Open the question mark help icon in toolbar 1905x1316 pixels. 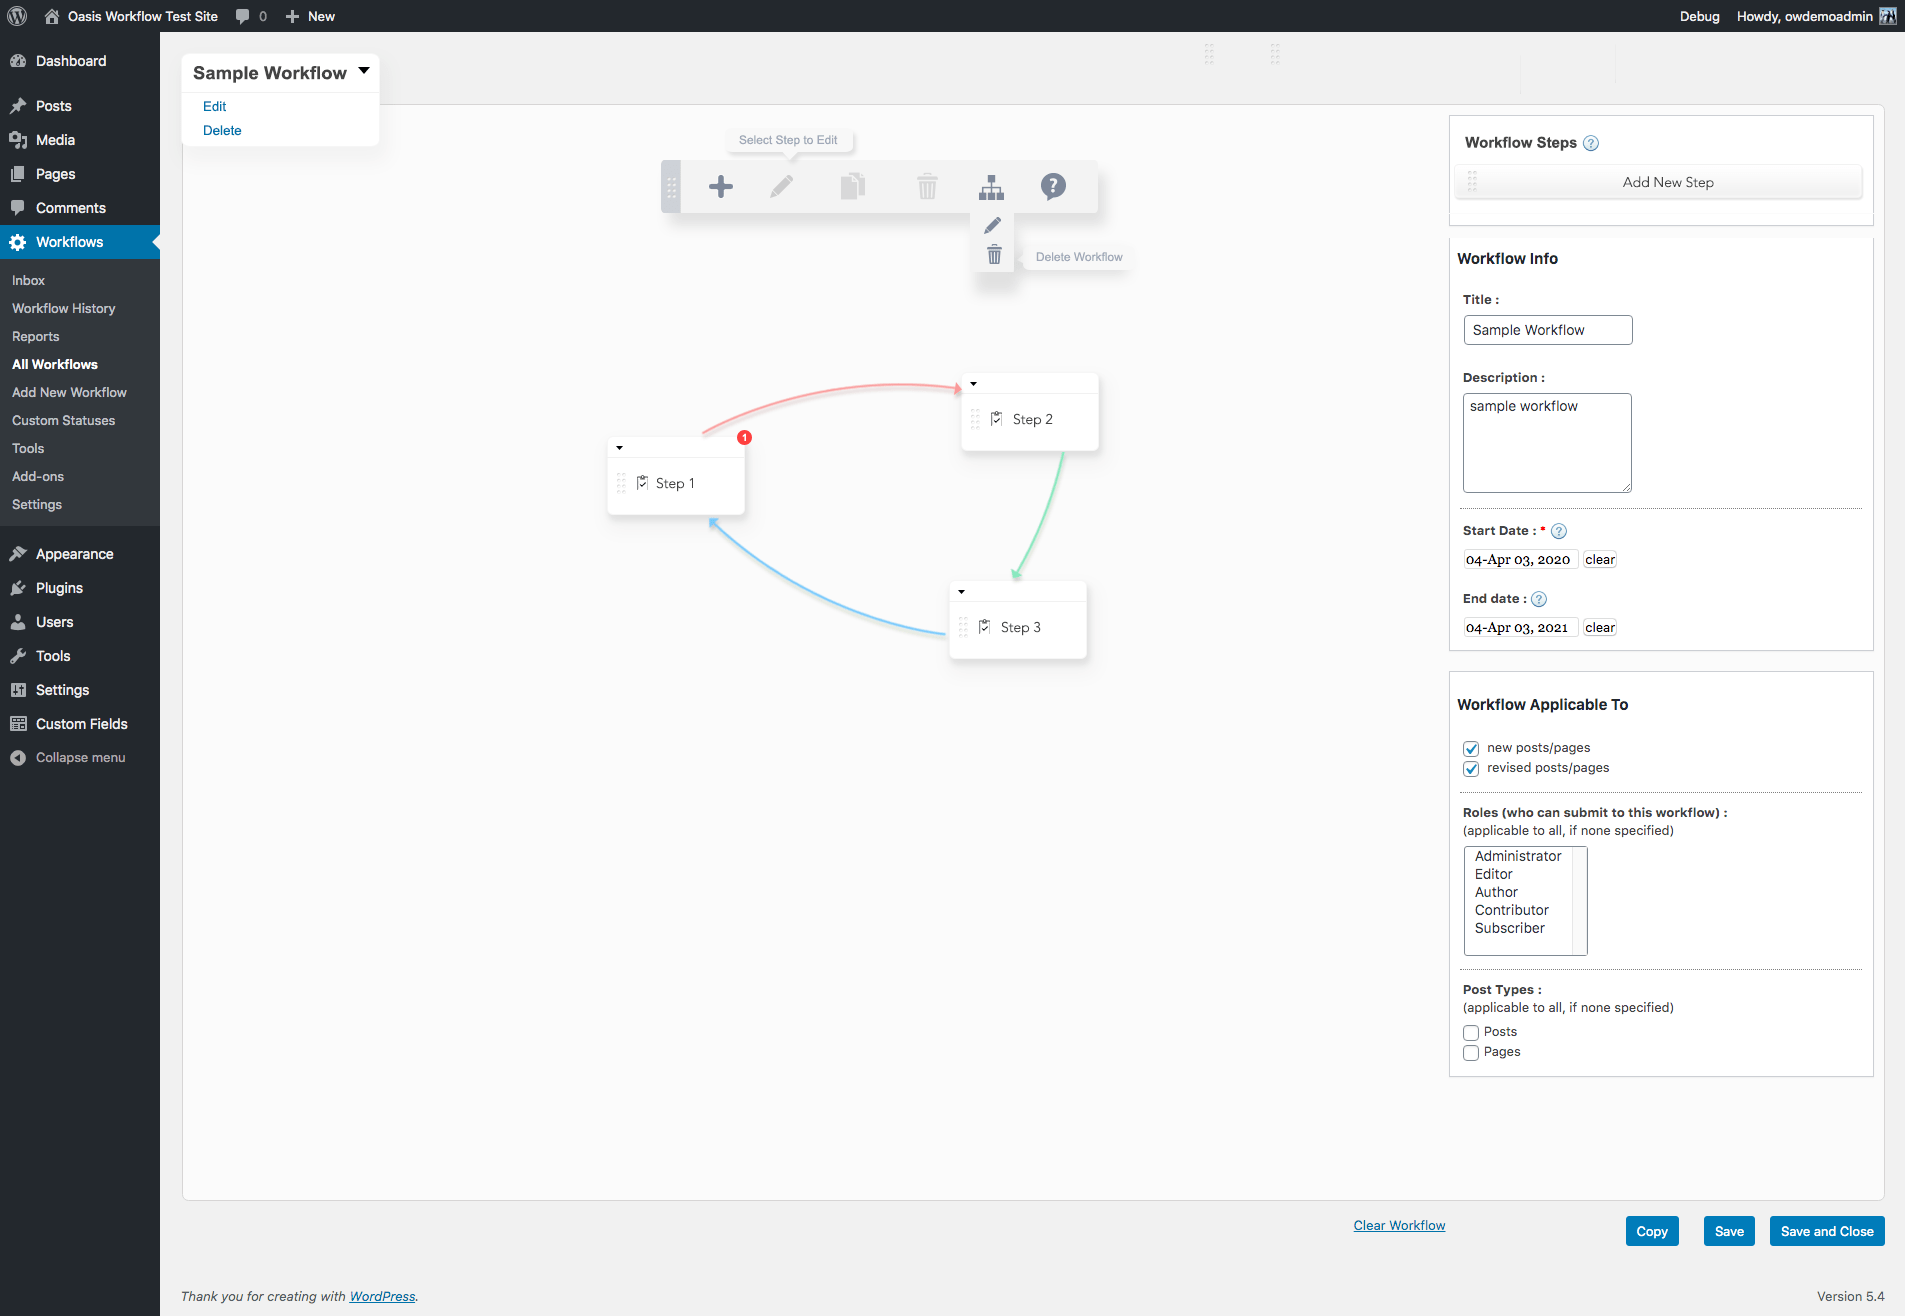click(1053, 186)
